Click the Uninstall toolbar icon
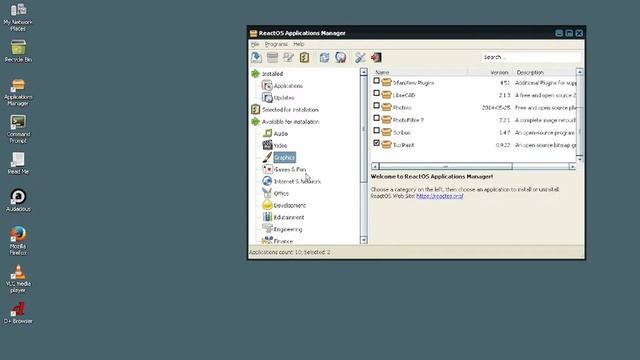 [272, 57]
